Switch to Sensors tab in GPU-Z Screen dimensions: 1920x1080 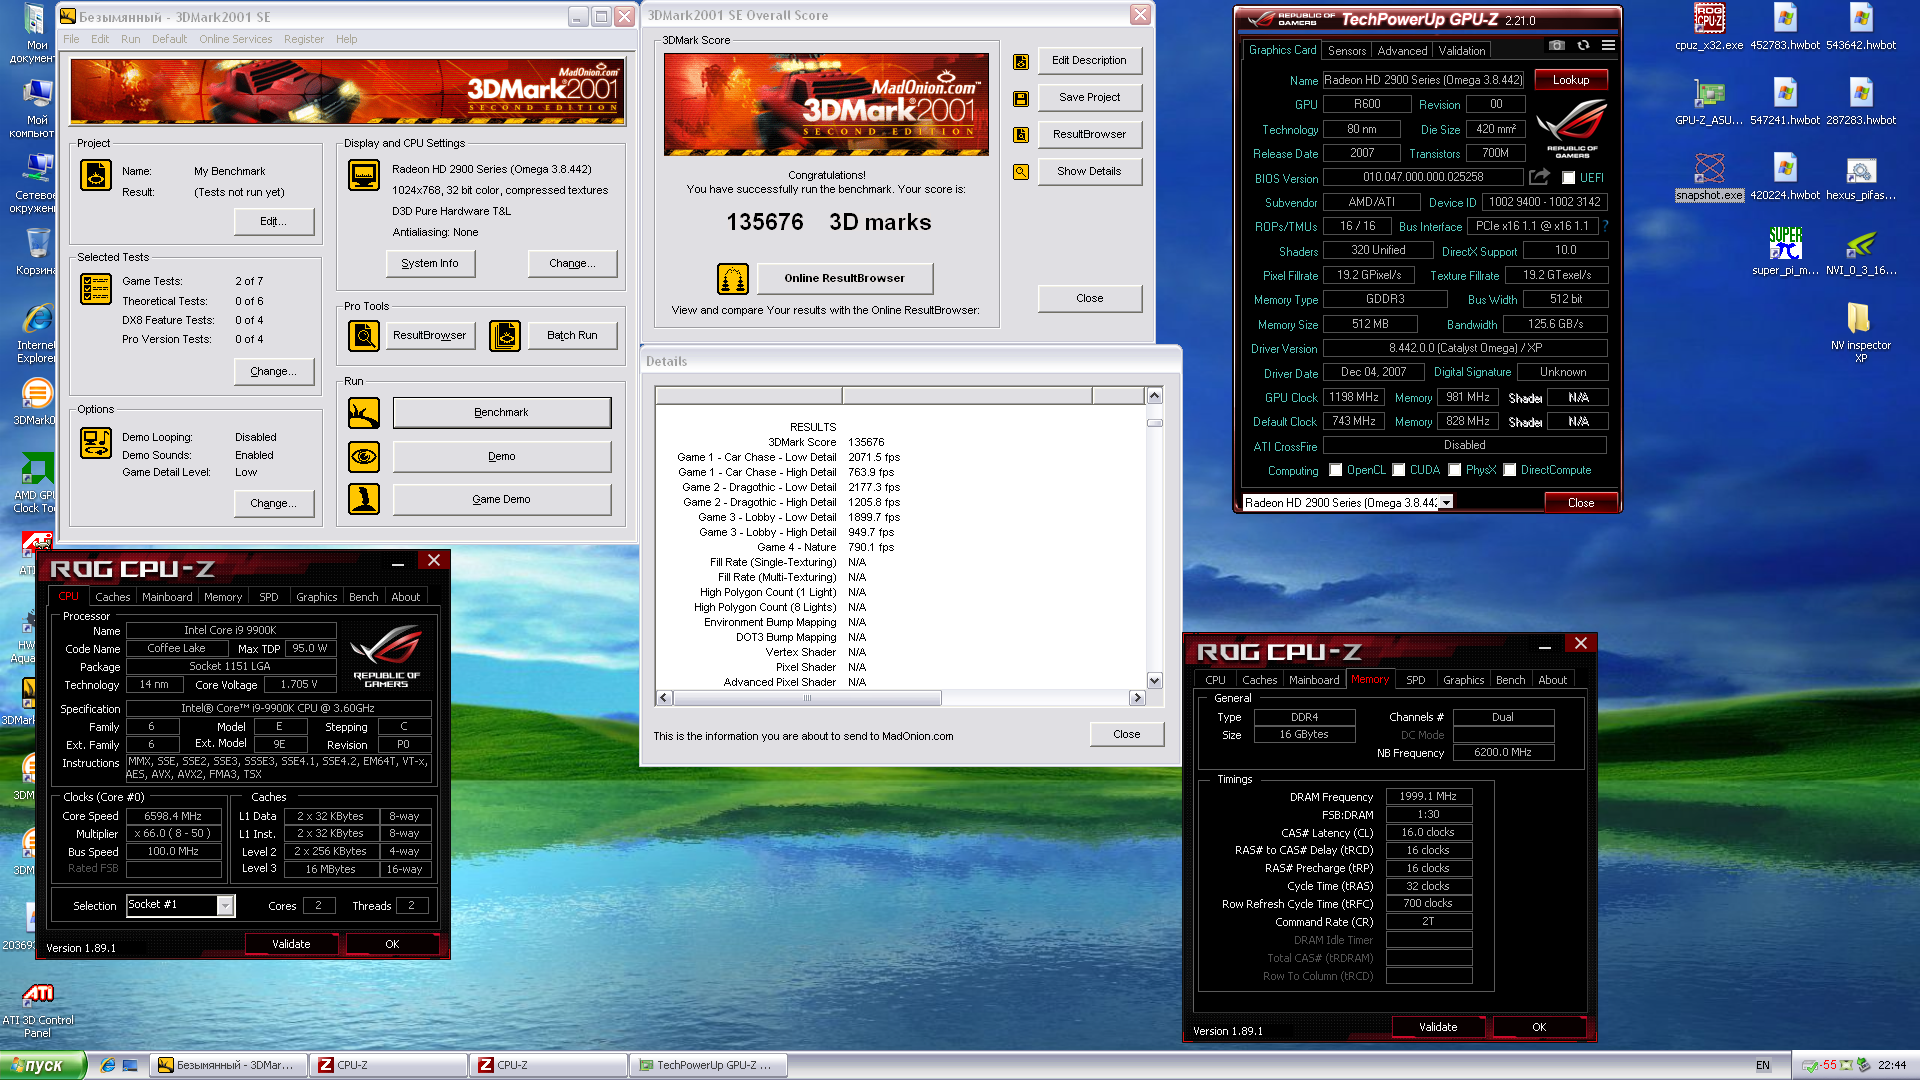point(1346,50)
